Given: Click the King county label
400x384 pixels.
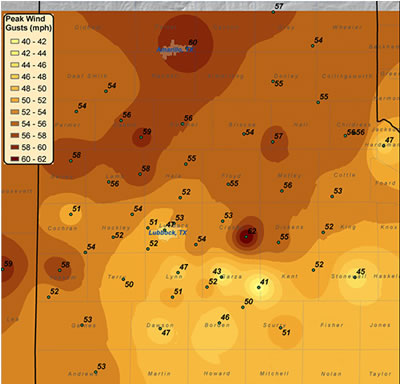Looking at the screenshot, I should coord(348,227).
